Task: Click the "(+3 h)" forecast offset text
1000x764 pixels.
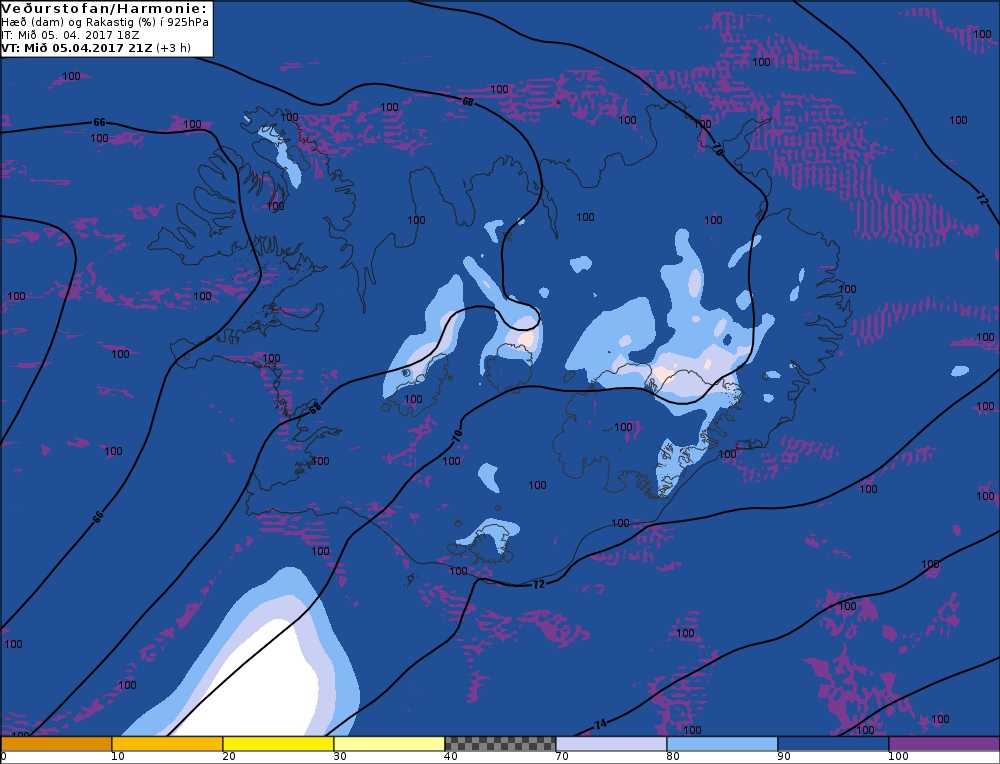Action: pos(173,48)
